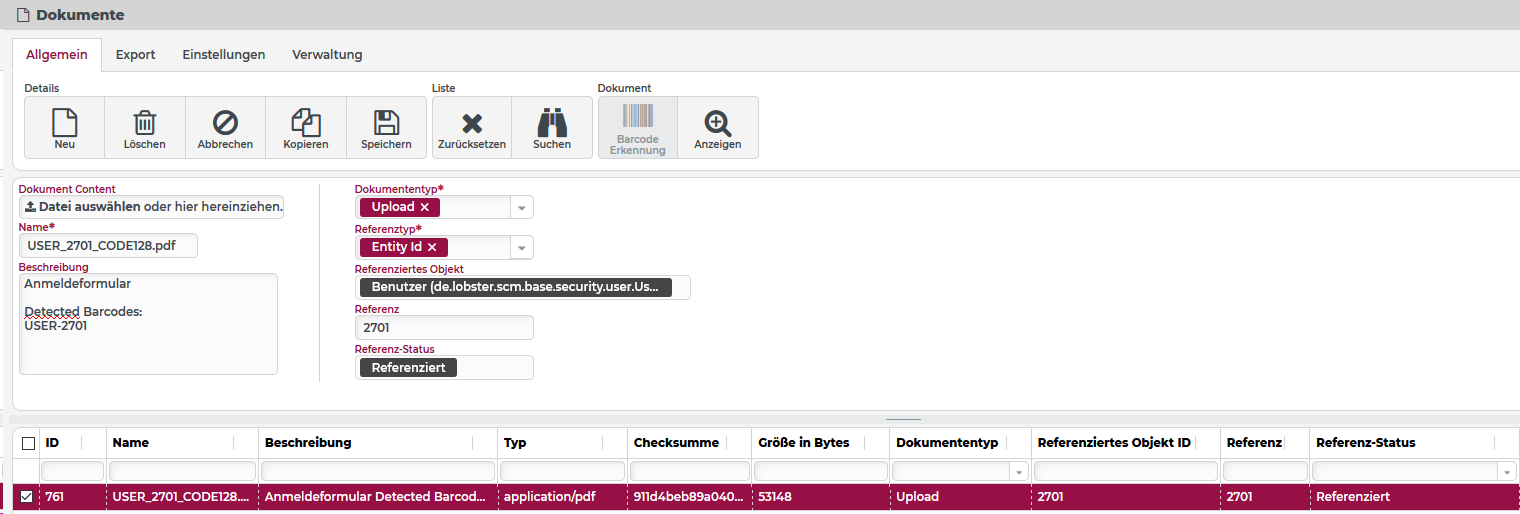Click the panel splitter handle above table
Image resolution: width=1520 pixels, height=514 pixels.
[903, 420]
